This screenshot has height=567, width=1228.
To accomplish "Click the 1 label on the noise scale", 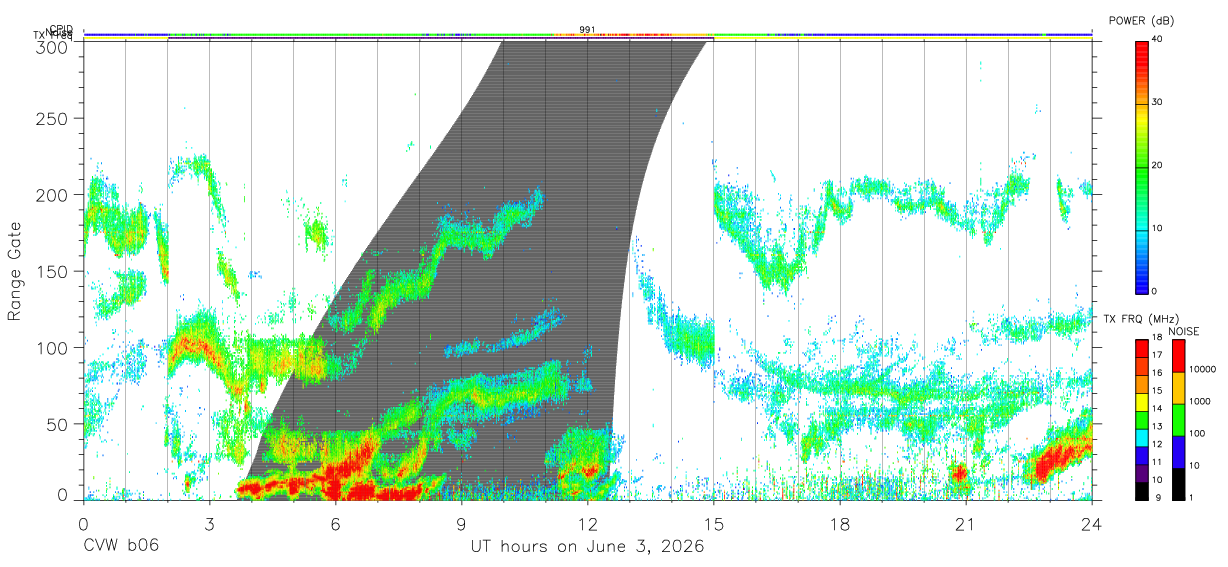I will [1190, 497].
